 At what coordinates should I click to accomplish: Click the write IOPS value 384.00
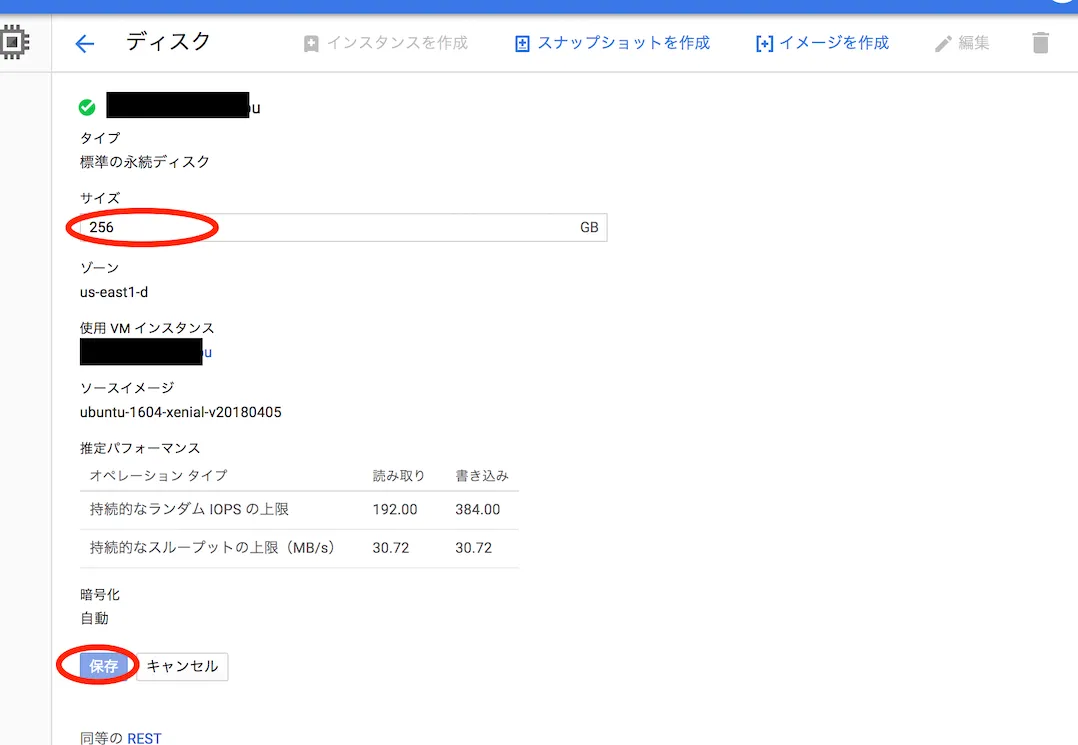point(478,509)
